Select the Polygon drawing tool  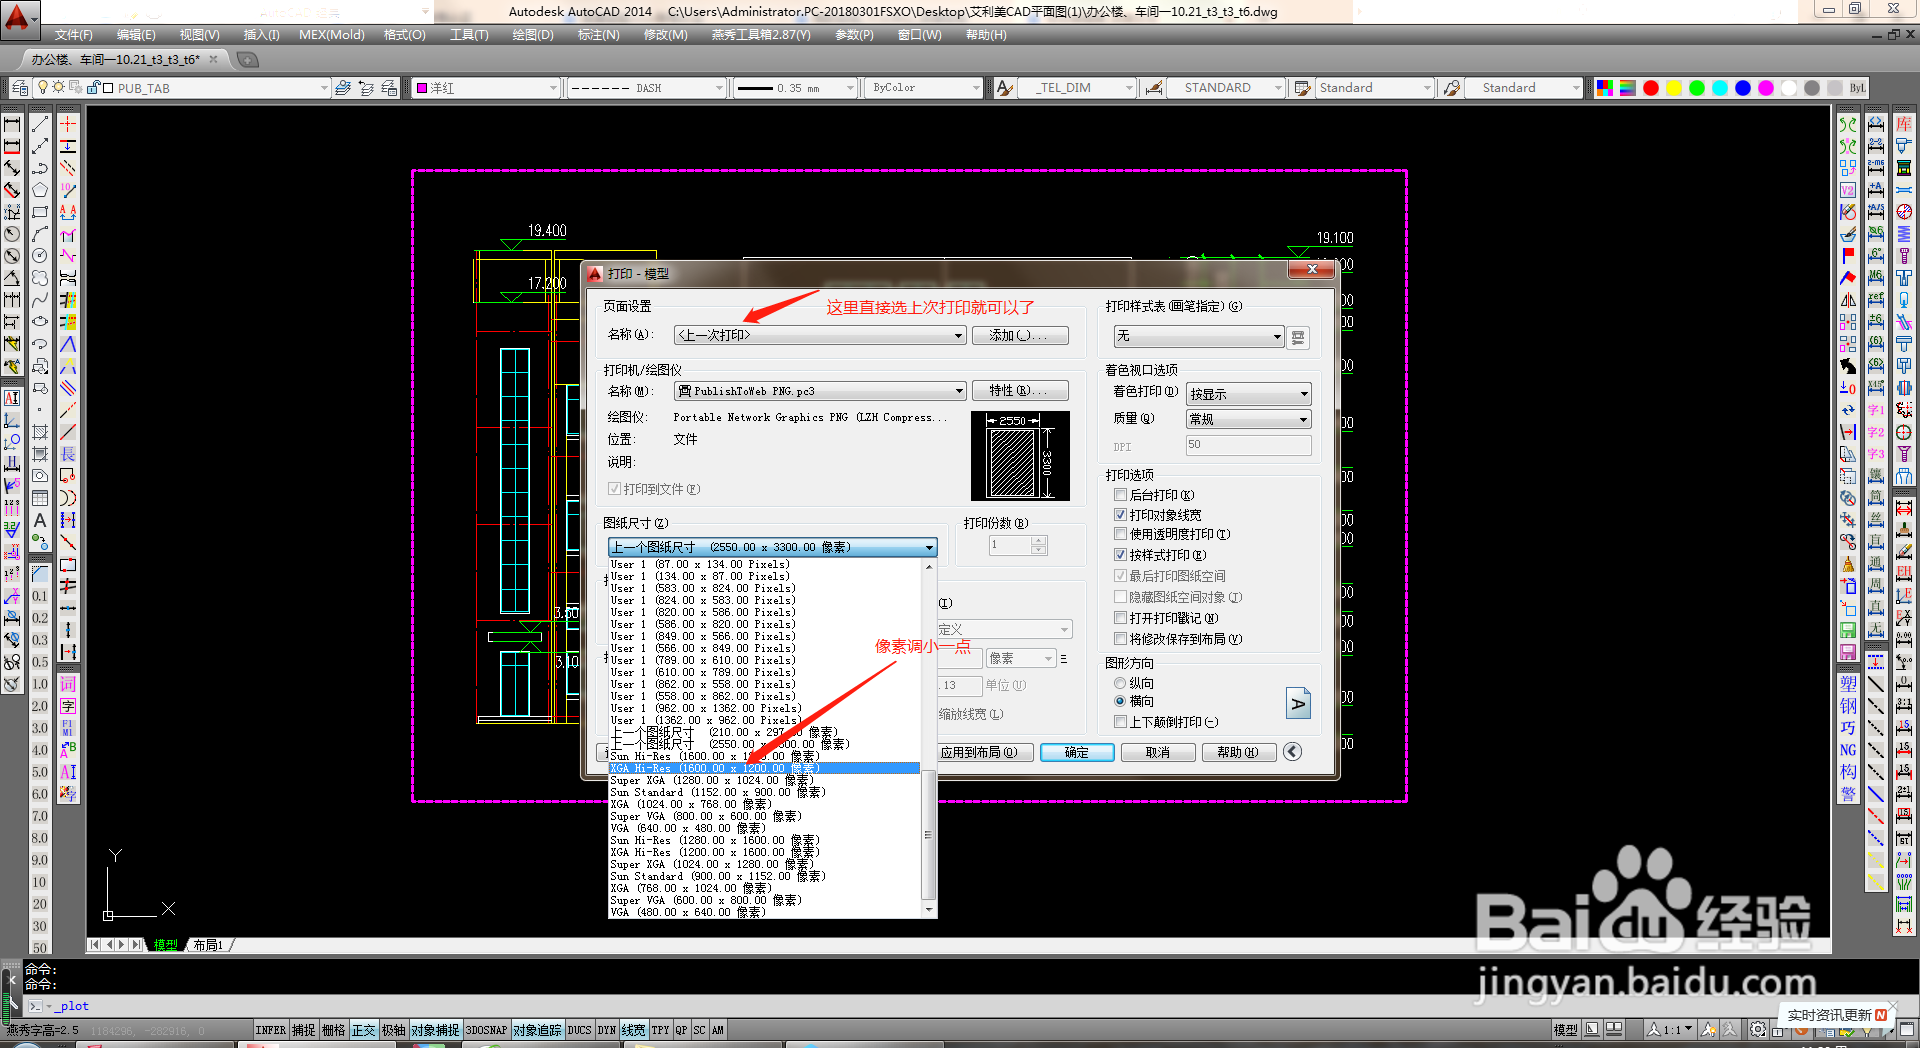[40, 190]
